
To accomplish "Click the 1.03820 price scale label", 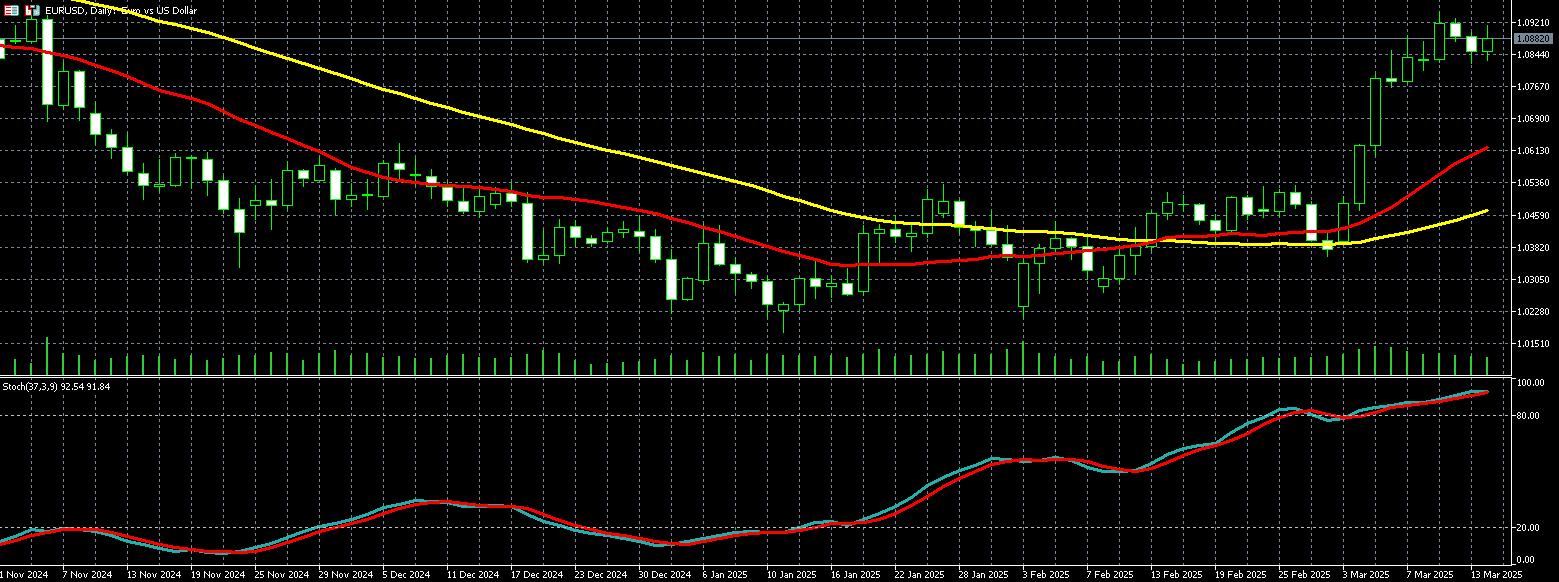I will 1534,247.
